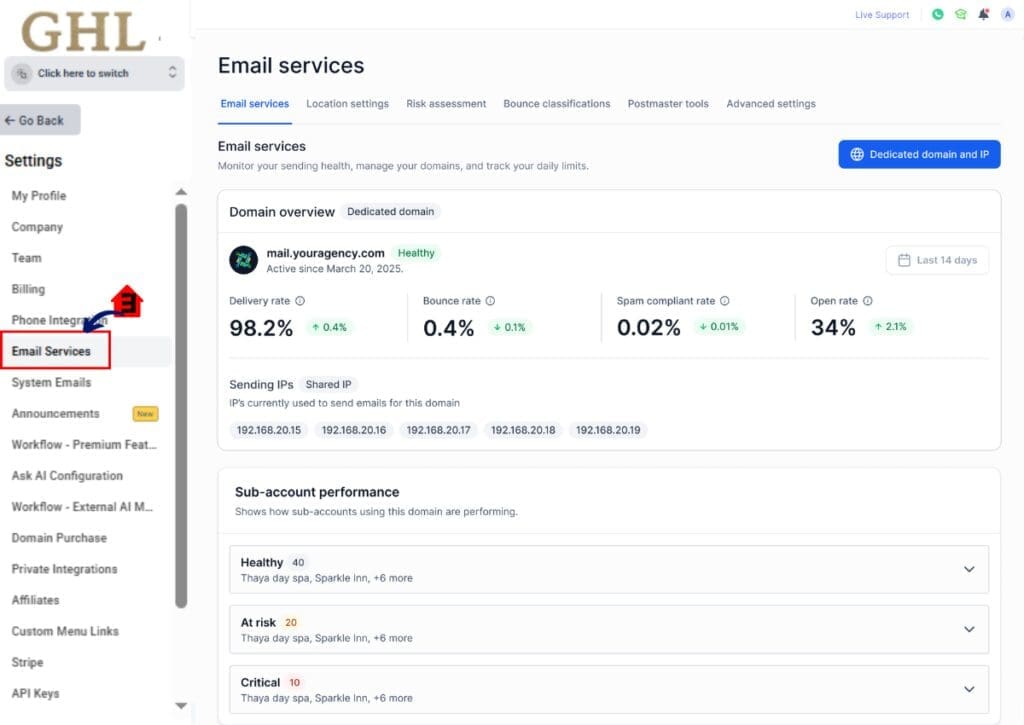Click the sidebar vertical scrollbar
1024x725 pixels.
[x=181, y=406]
